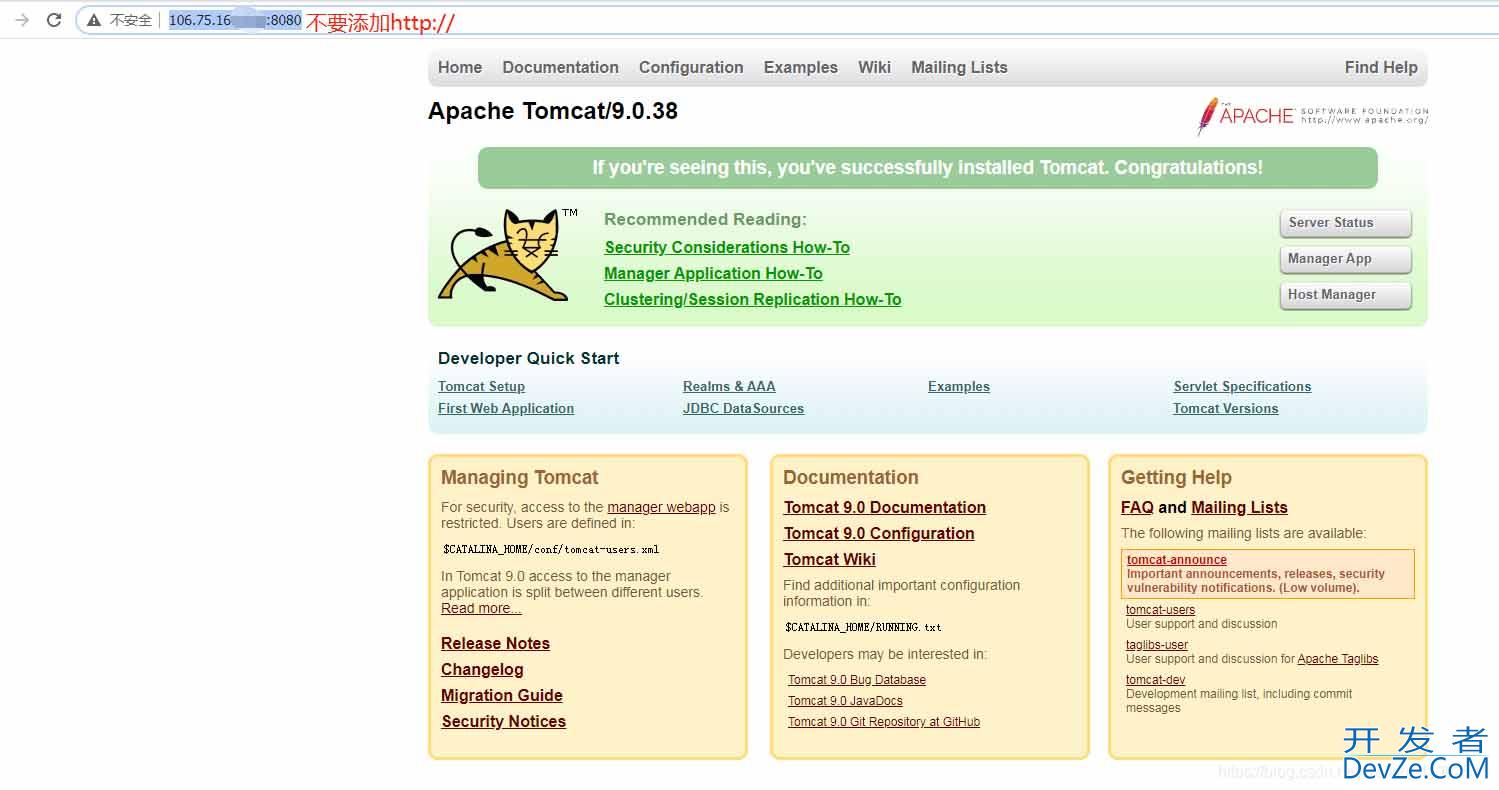
Task: Open the Wiki nav item
Action: (x=874, y=68)
